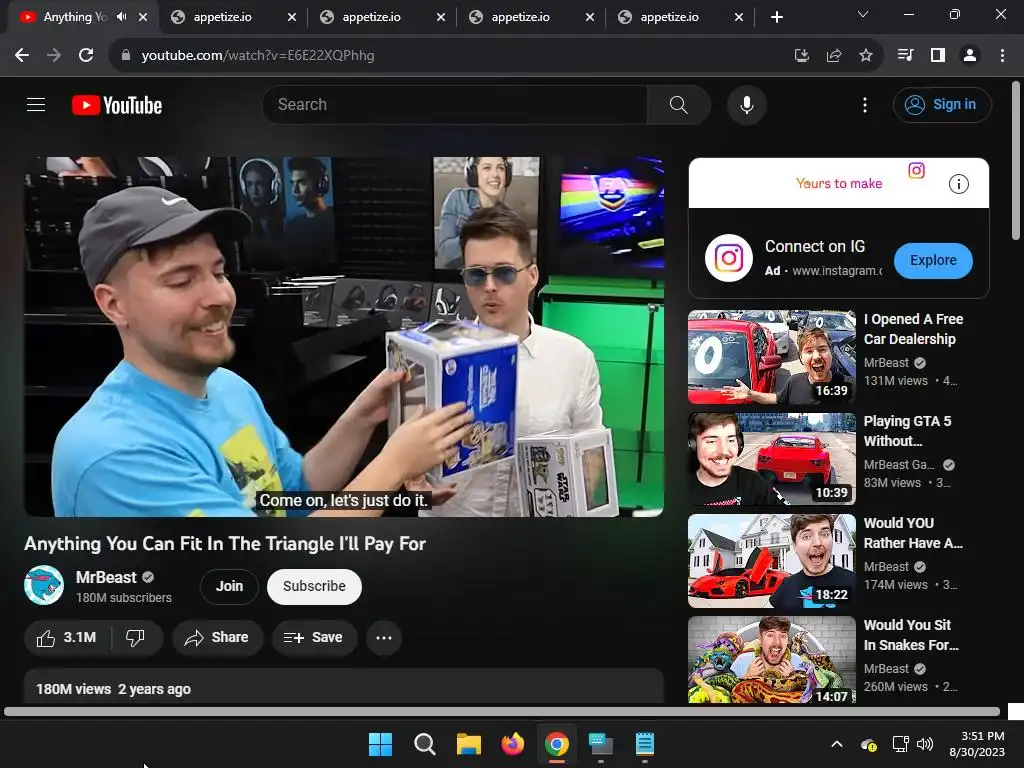Screen dimensions: 1024x768
Task: Click the horizontal scrollbar at bottom
Action: pos(502,711)
